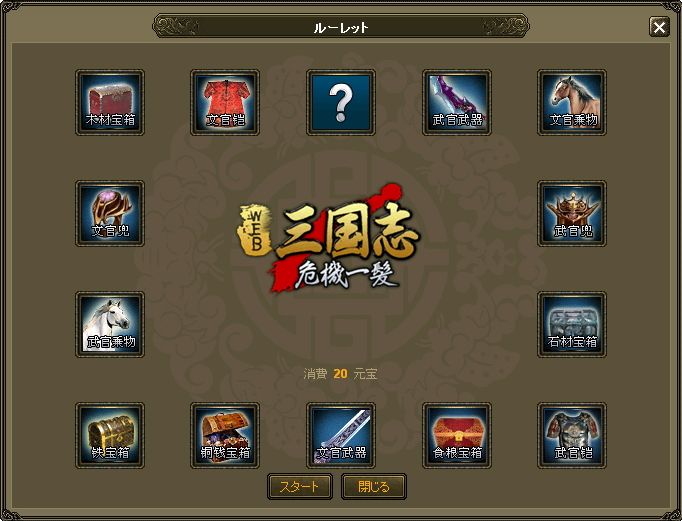Click the ルーレット title bar
Image resolution: width=682 pixels, height=521 pixels.
pyautogui.click(x=341, y=26)
